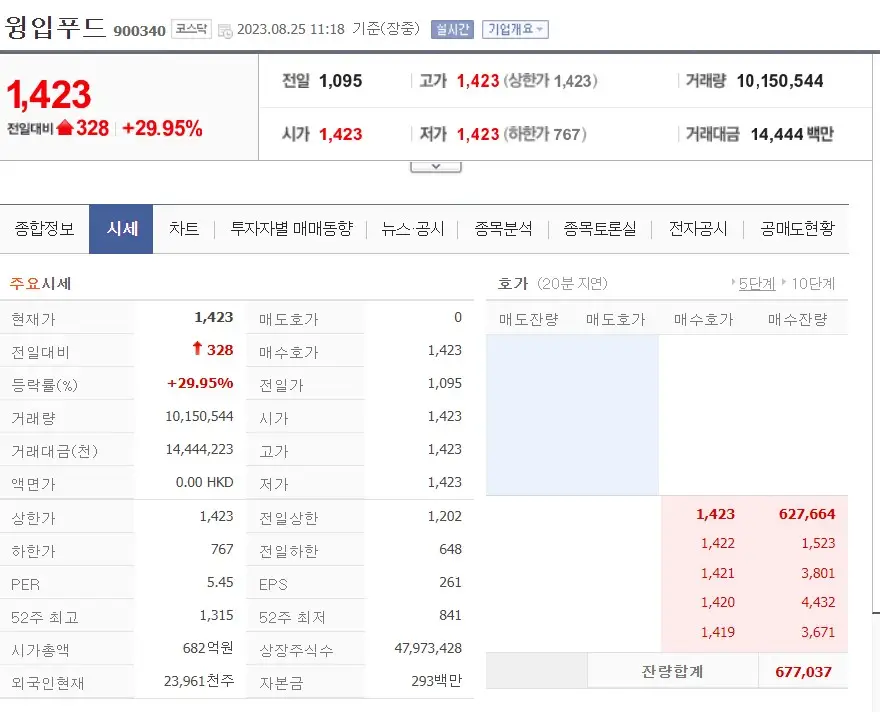
Task: Keep 호가 view at 5단계
Action: (754, 283)
